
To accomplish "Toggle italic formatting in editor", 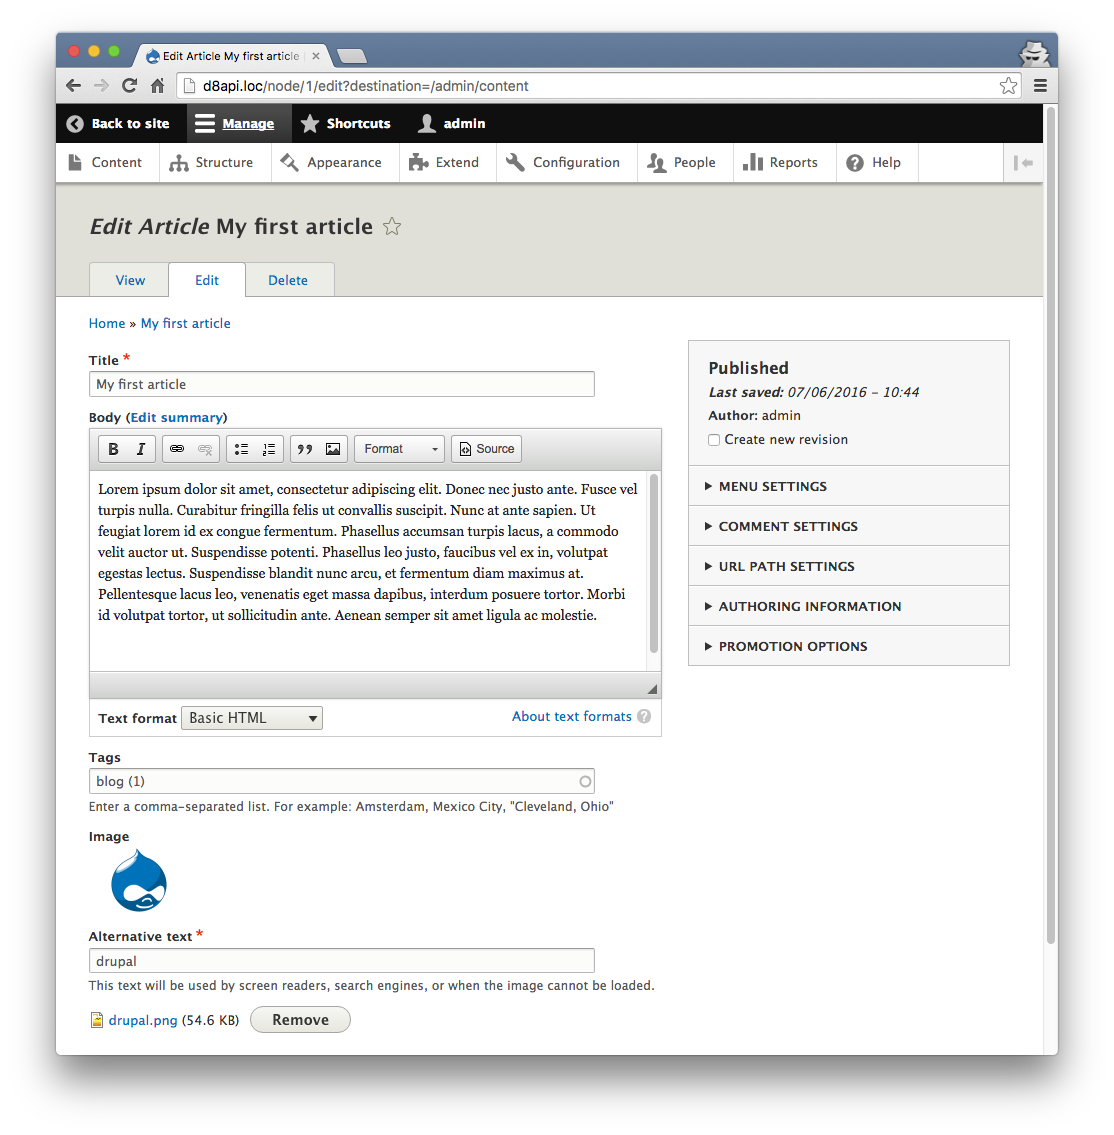I will click(x=141, y=449).
